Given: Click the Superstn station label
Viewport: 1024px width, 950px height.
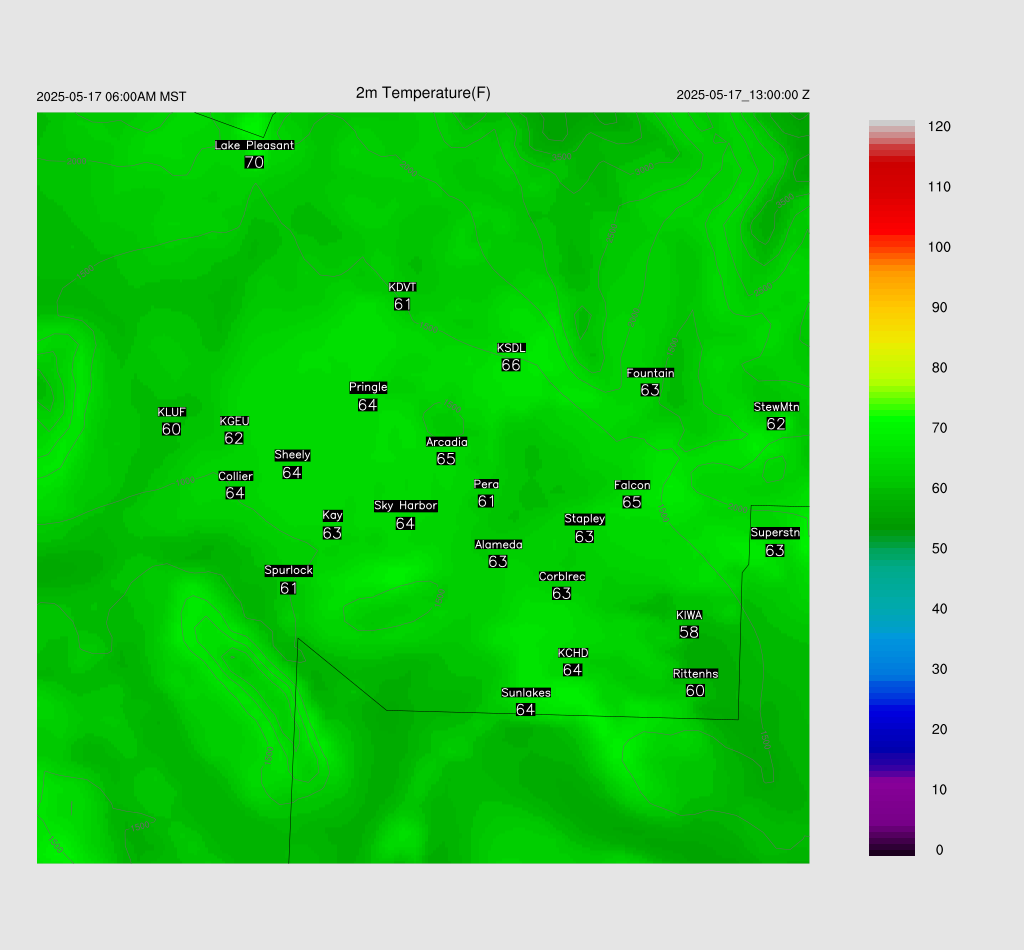Looking at the screenshot, I should click(775, 533).
